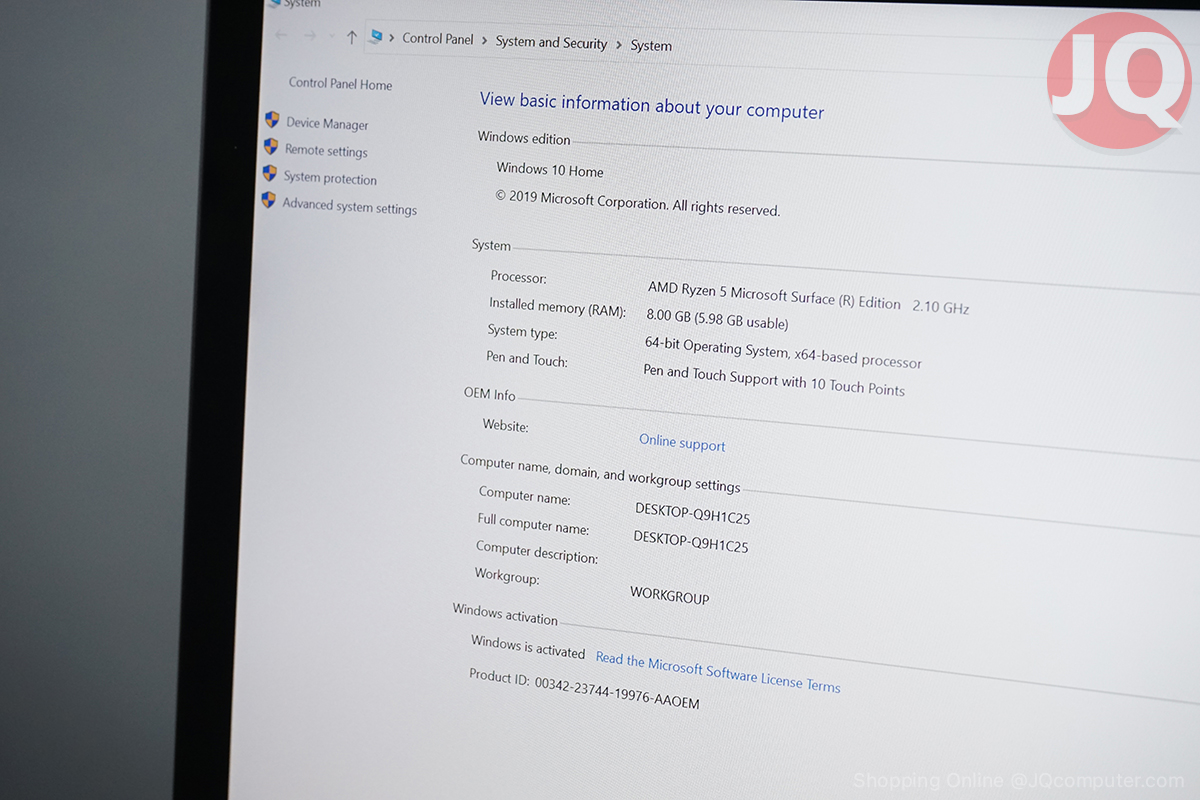Click the Computer description label
Viewport: 1200px width, 800px height.
pyautogui.click(x=536, y=552)
